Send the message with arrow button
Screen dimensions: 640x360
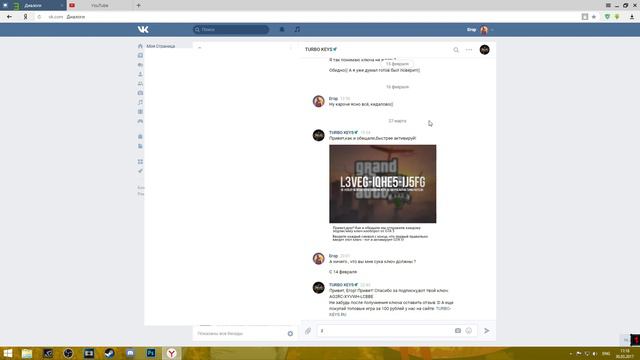coord(487,331)
